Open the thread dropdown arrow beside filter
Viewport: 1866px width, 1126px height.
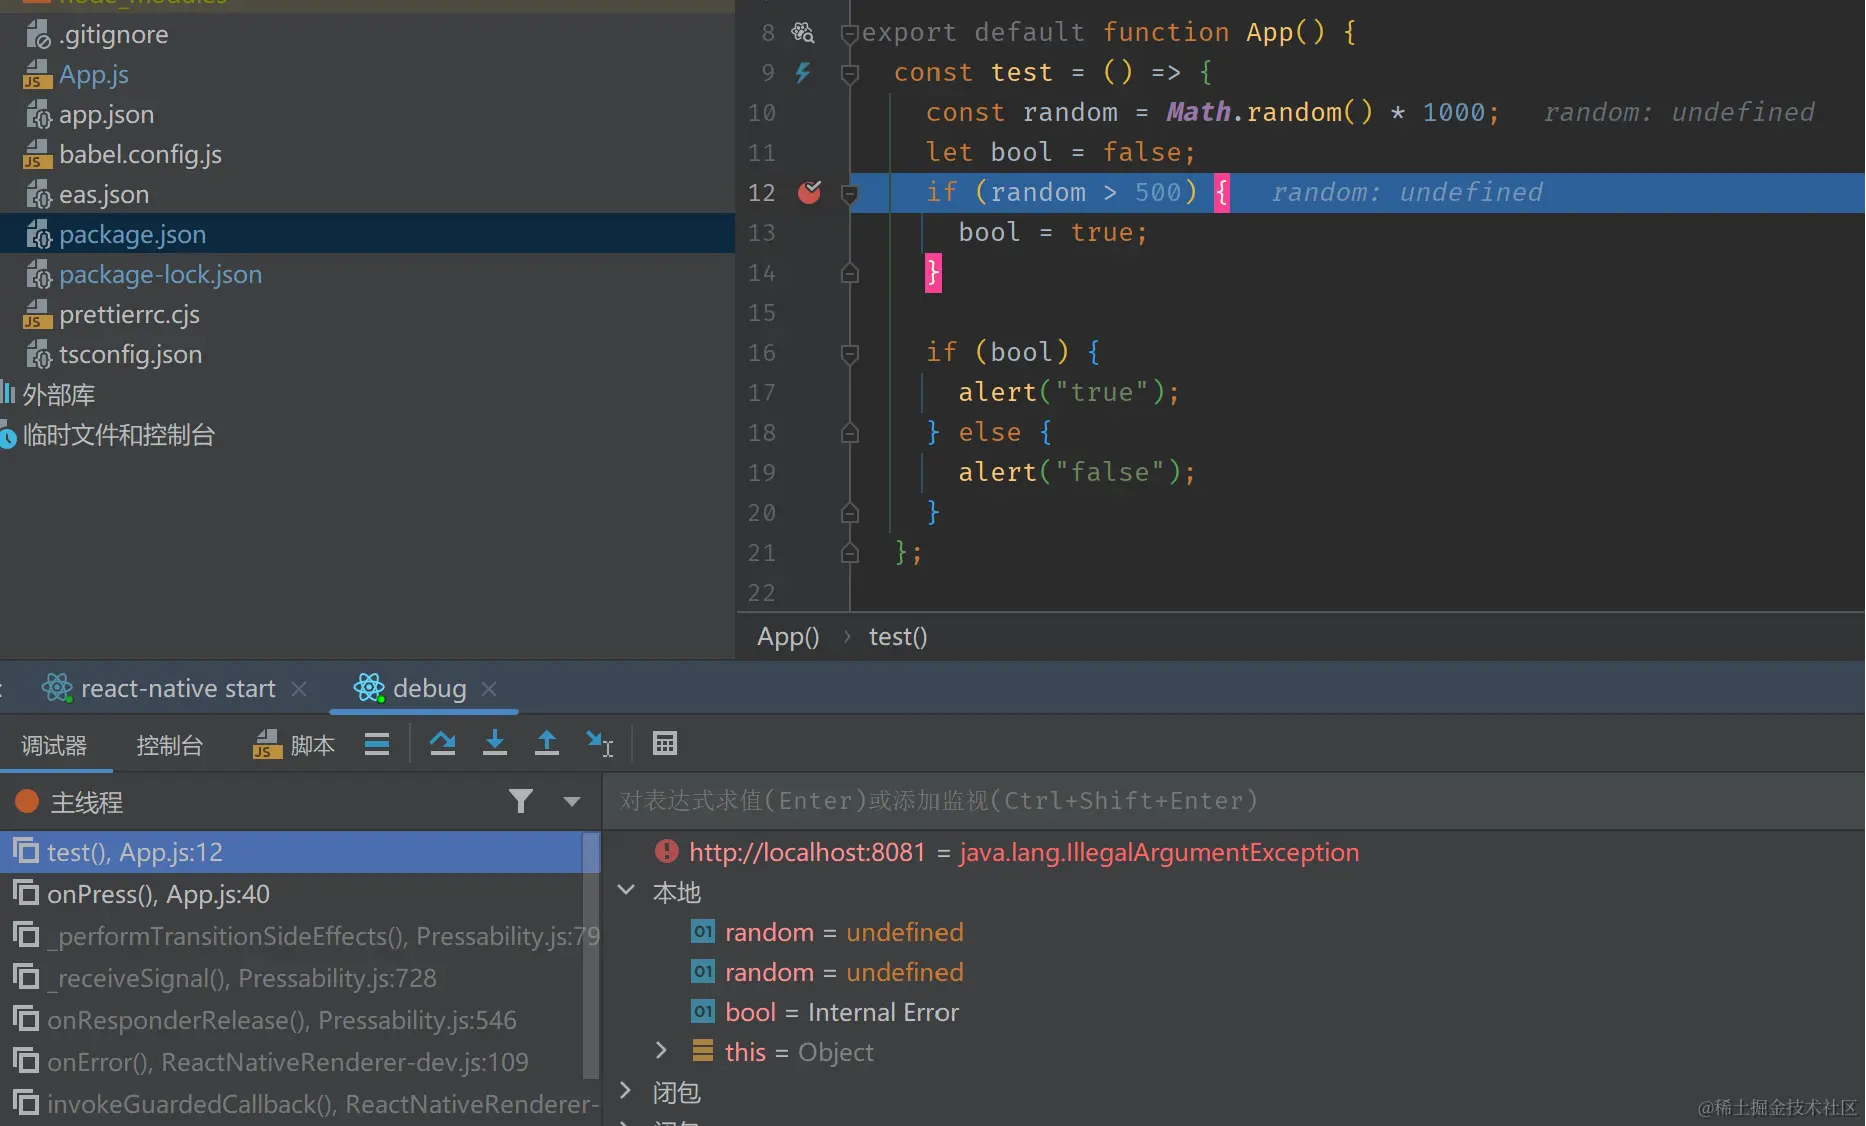[572, 801]
